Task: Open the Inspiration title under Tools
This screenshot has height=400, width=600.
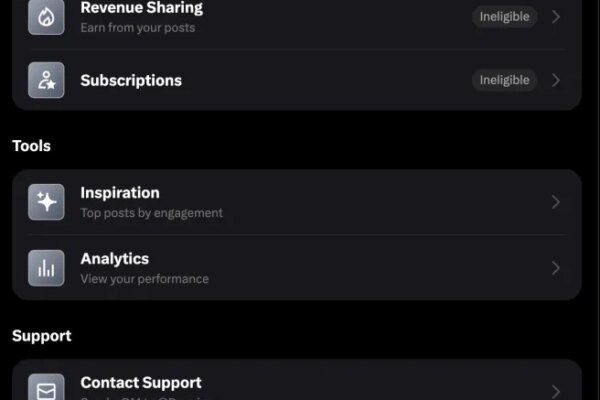Action: click(120, 192)
